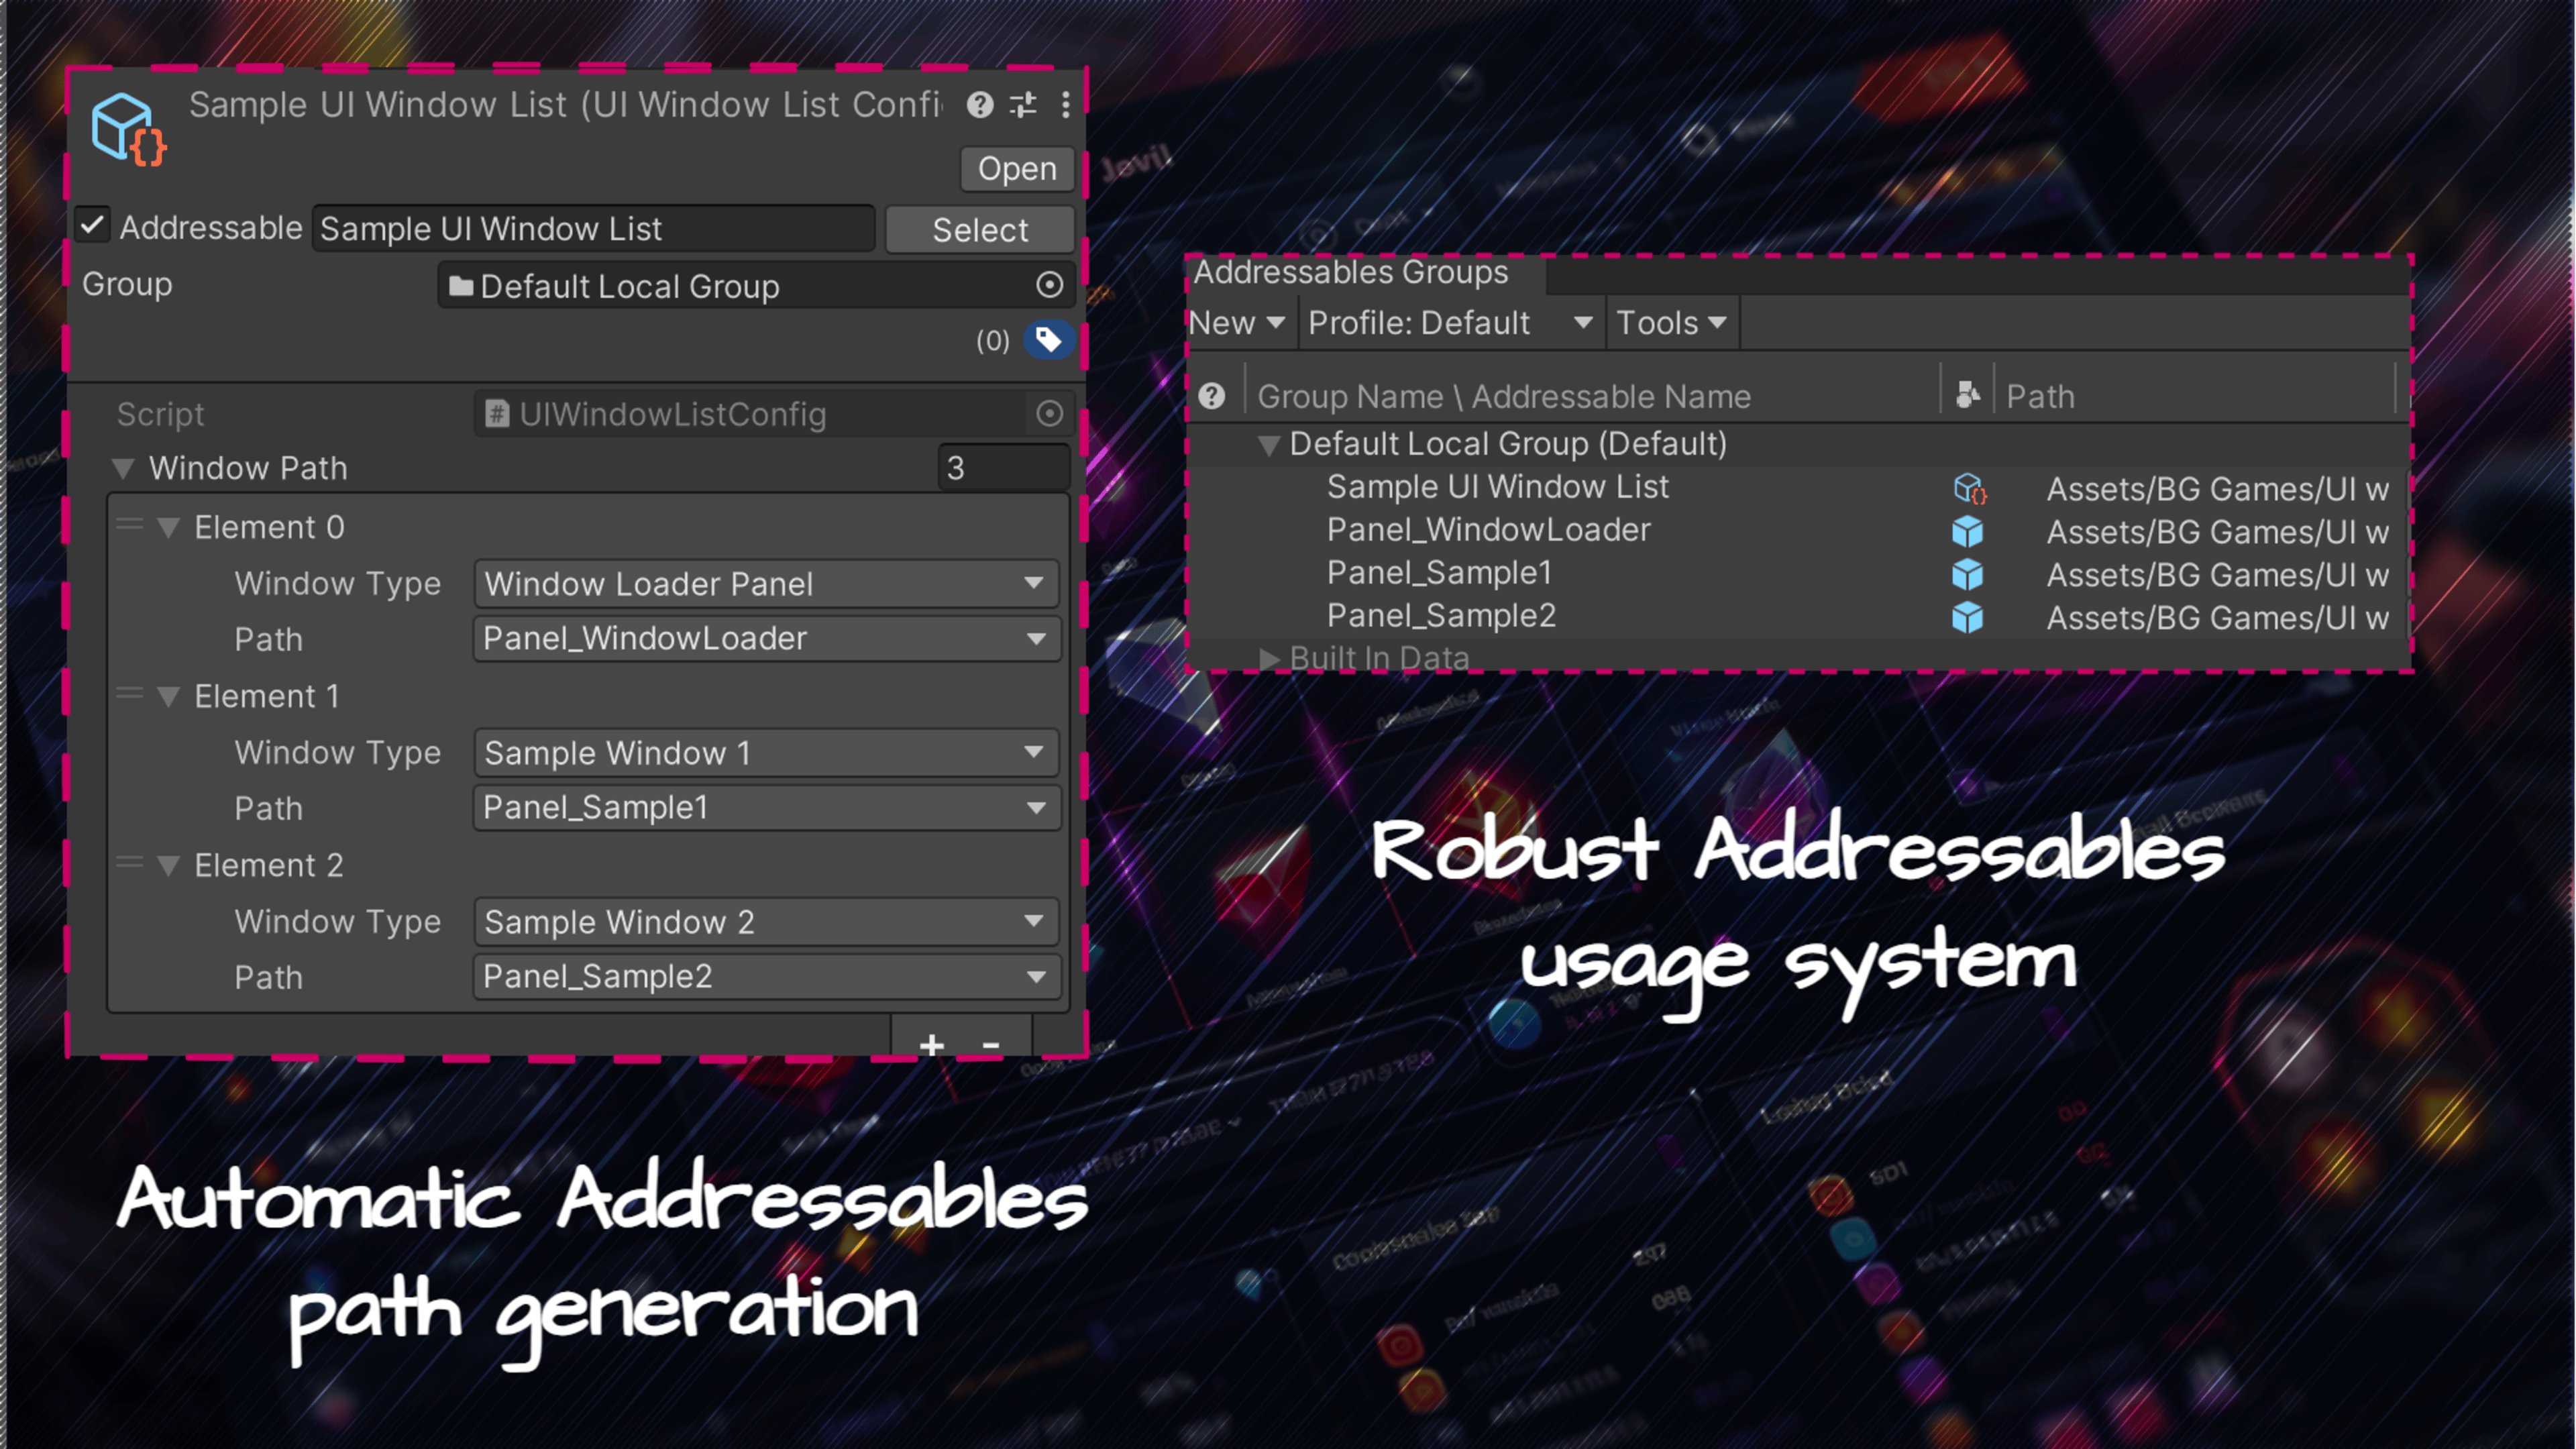Click the Element 0 drag handle
Screen dimensions: 2576x1449
(130, 524)
